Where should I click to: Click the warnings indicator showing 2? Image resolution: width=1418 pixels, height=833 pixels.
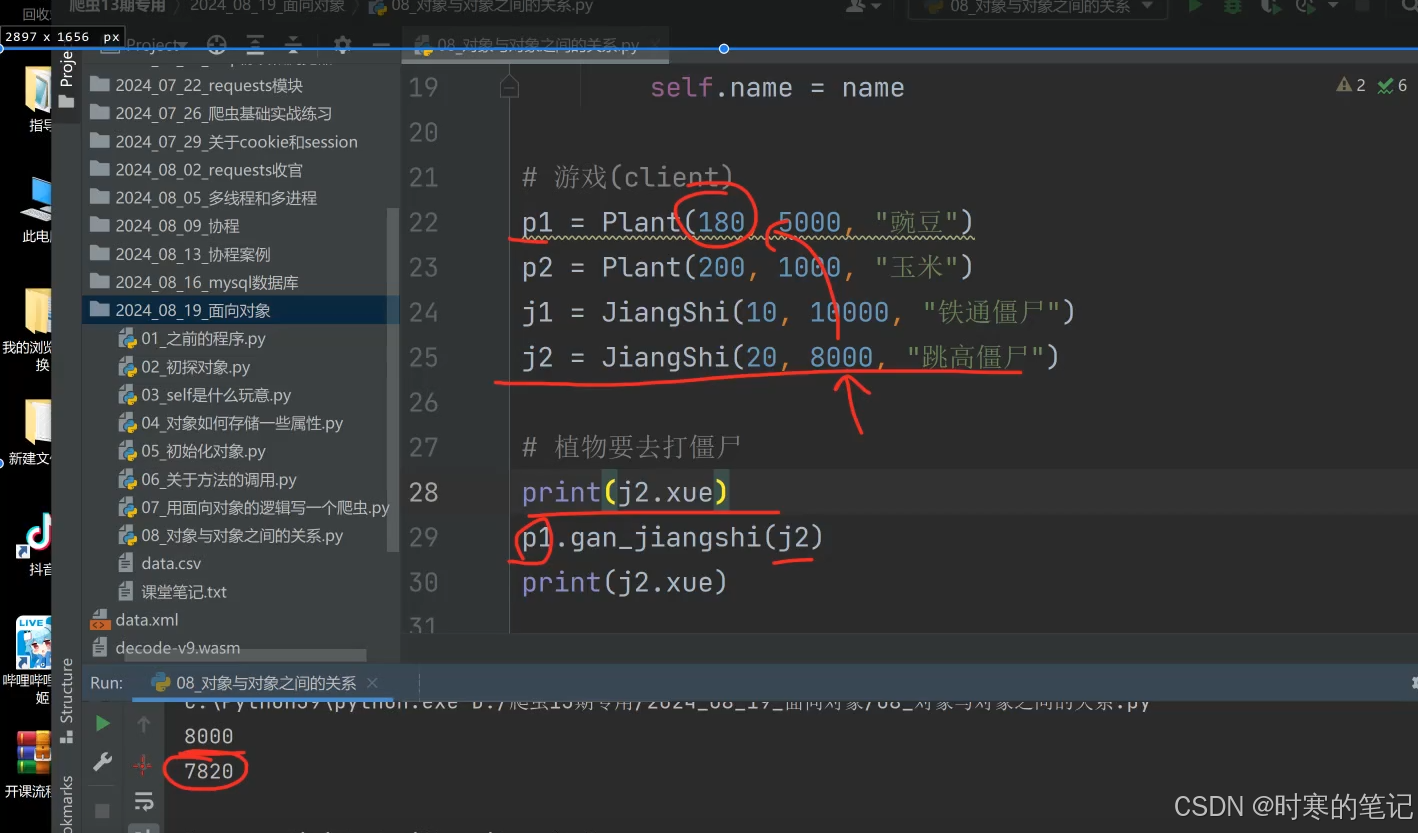click(x=1350, y=85)
